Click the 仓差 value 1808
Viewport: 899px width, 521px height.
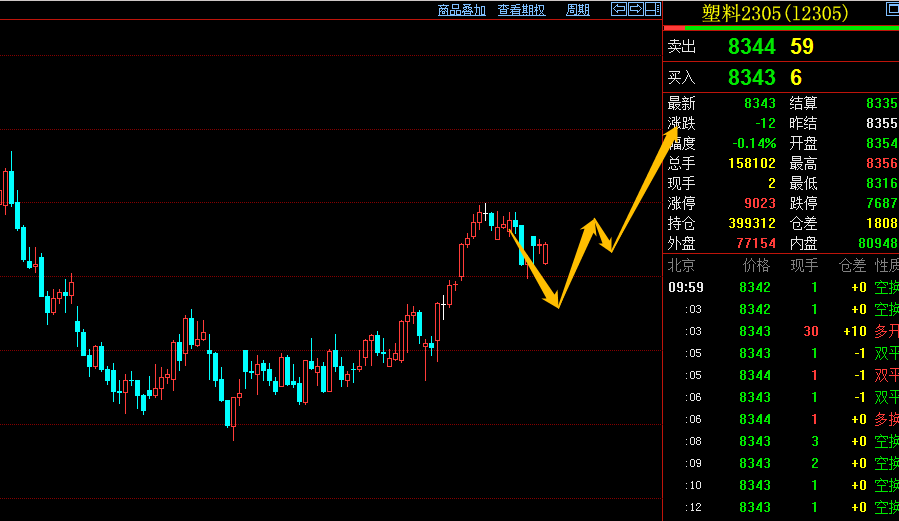(x=882, y=224)
